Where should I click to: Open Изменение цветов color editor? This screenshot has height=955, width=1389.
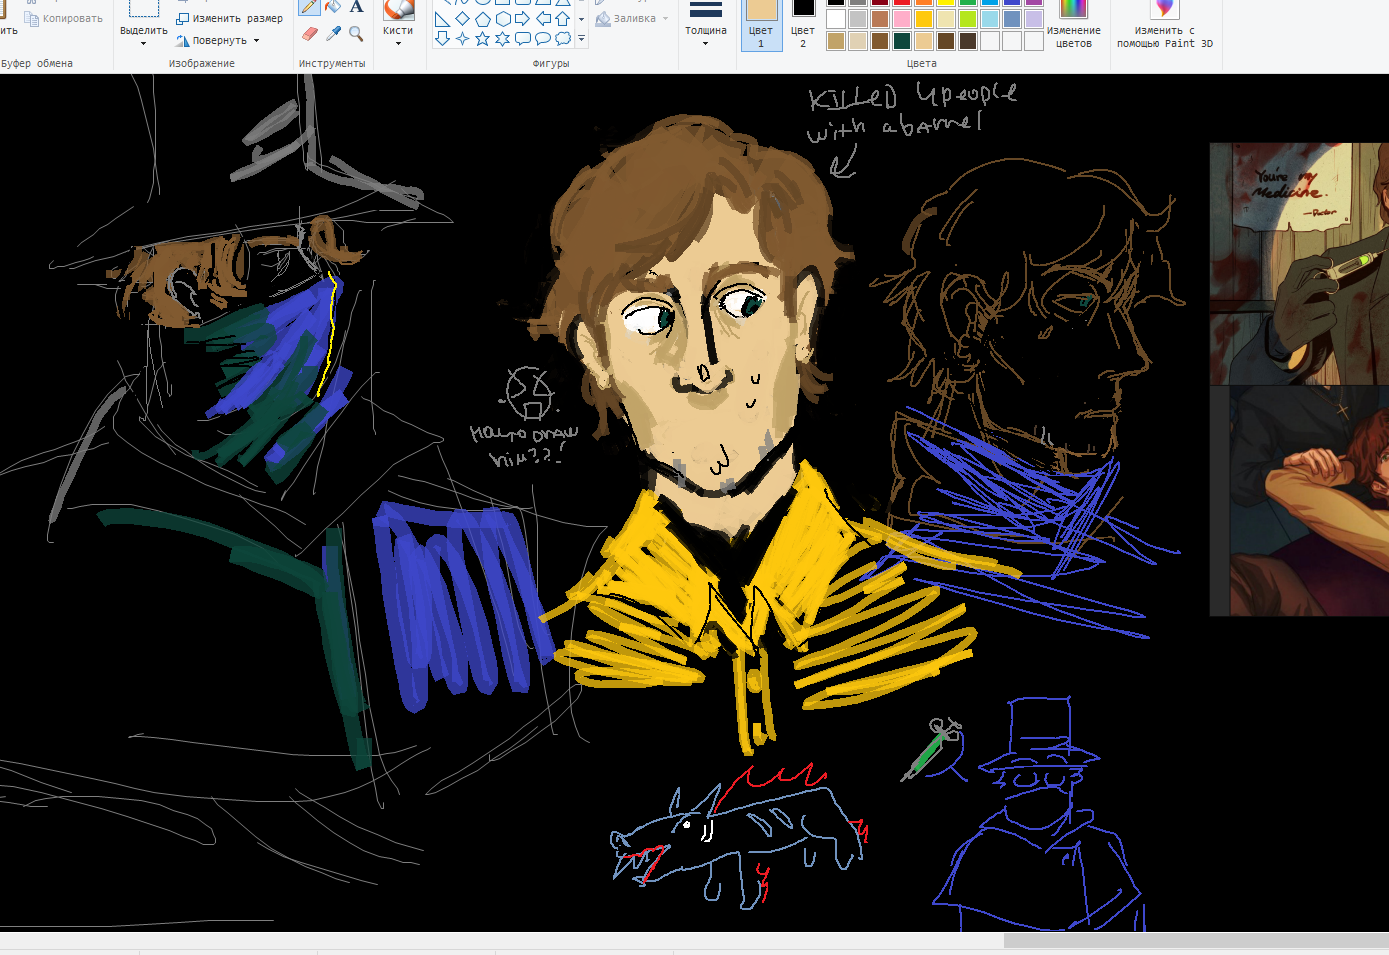1073,24
